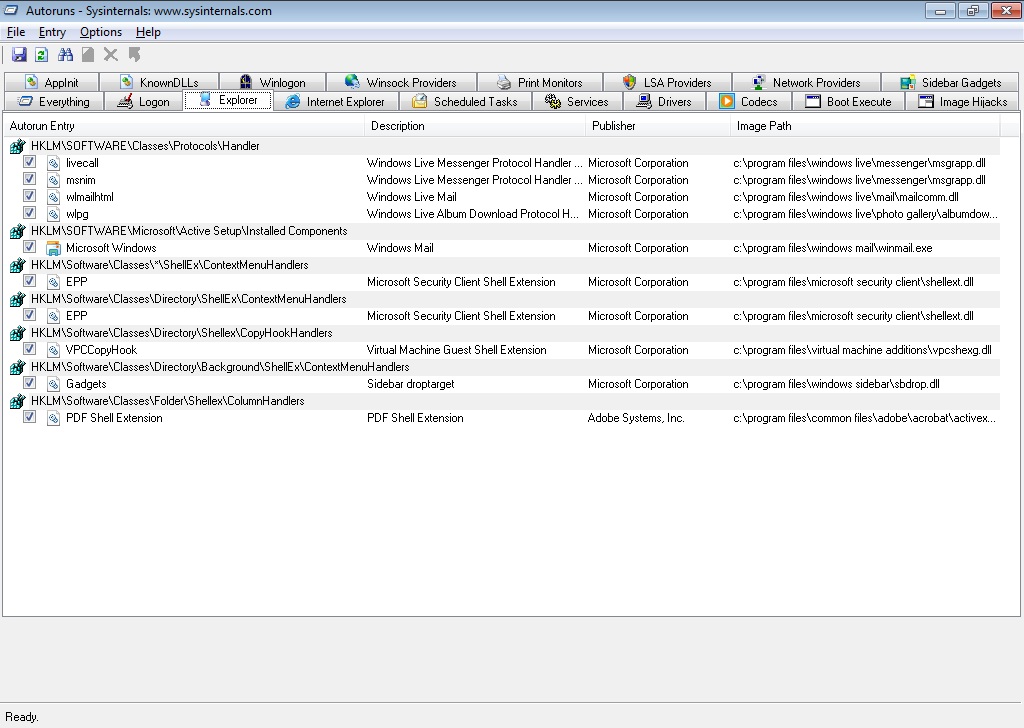
Task: Click the Refresh toolbar icon
Action: click(42, 55)
